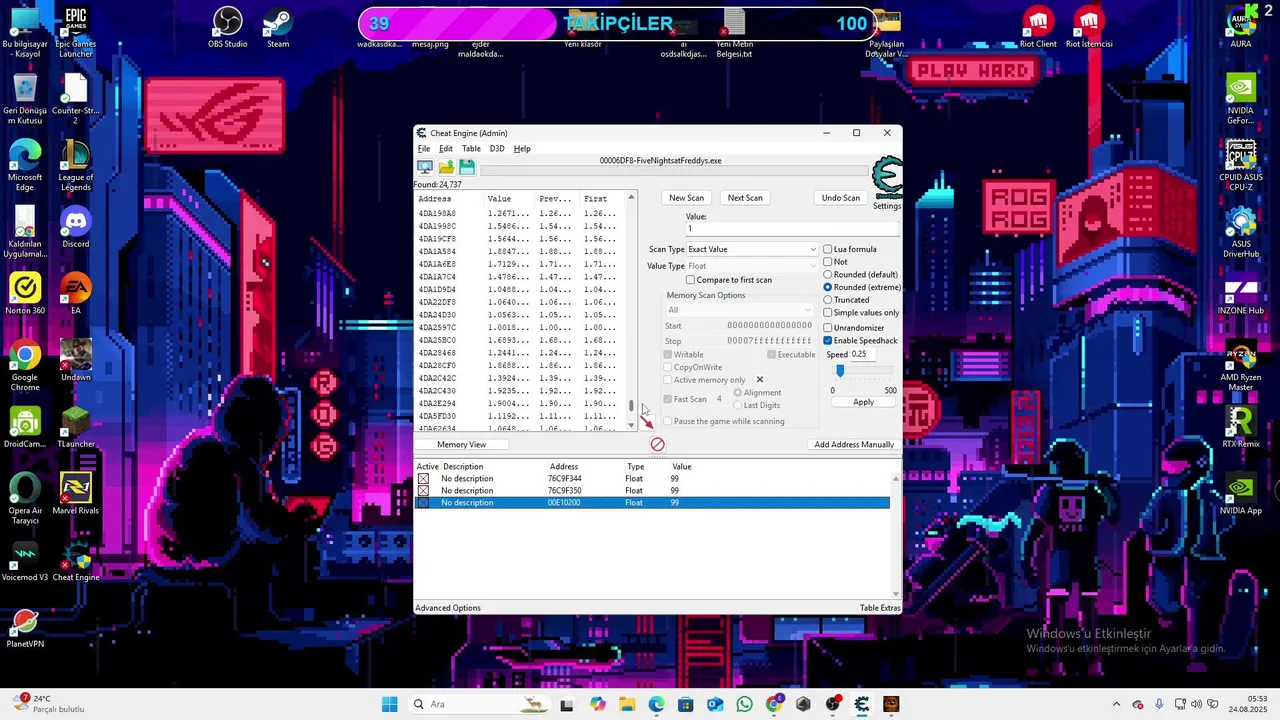The width and height of the screenshot is (1280, 720).
Task: Toggle the Unrandomizer checkbox
Action: [x=827, y=328]
